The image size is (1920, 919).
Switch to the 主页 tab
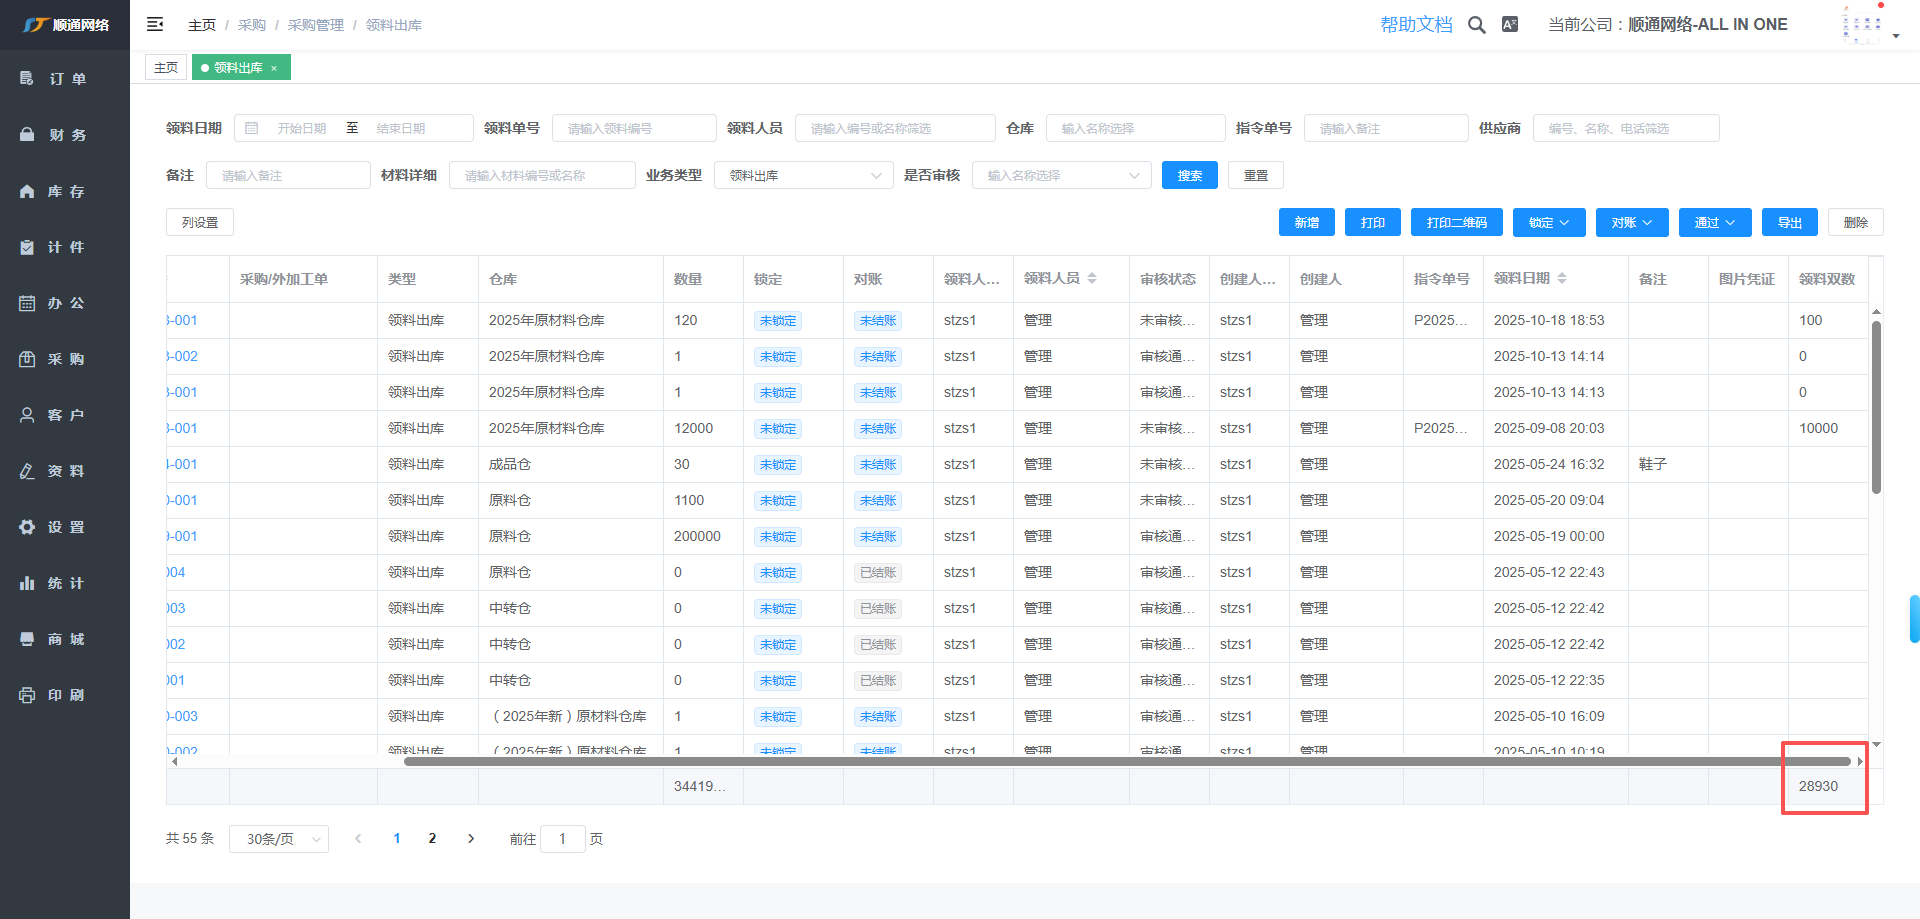[166, 68]
